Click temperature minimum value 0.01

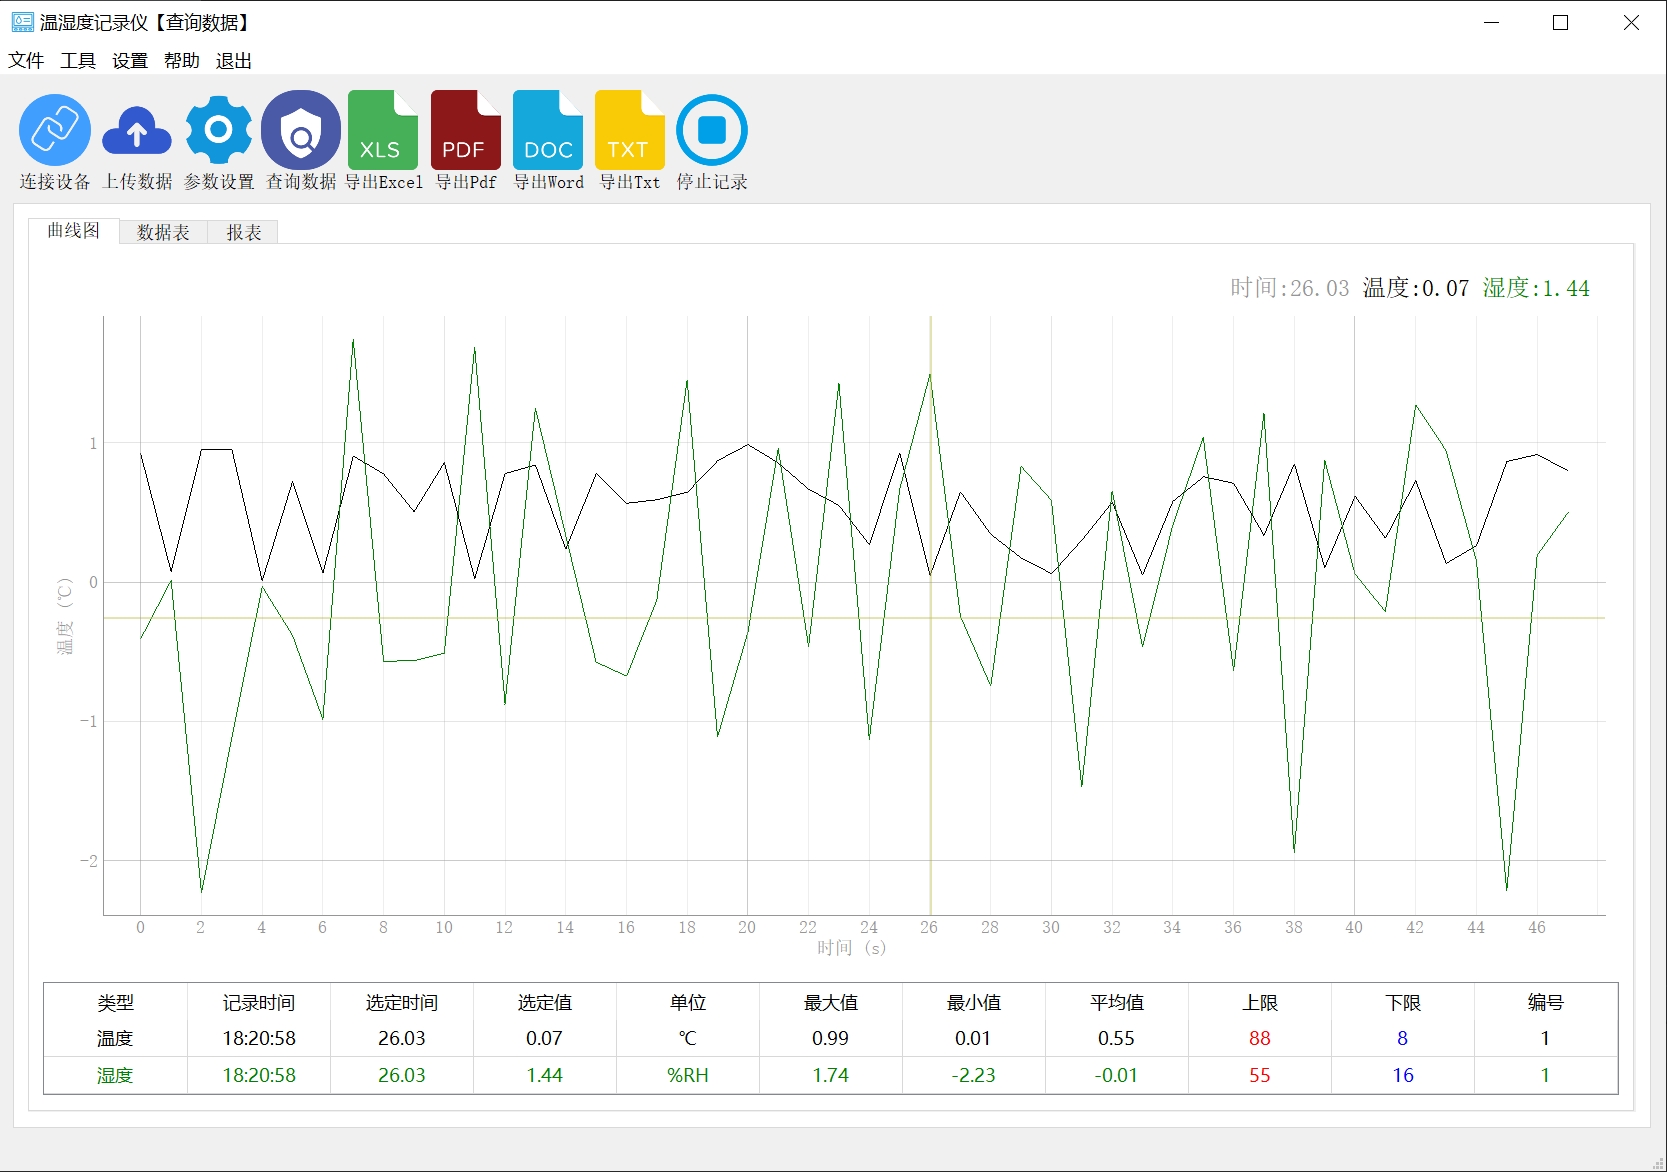[974, 1039]
